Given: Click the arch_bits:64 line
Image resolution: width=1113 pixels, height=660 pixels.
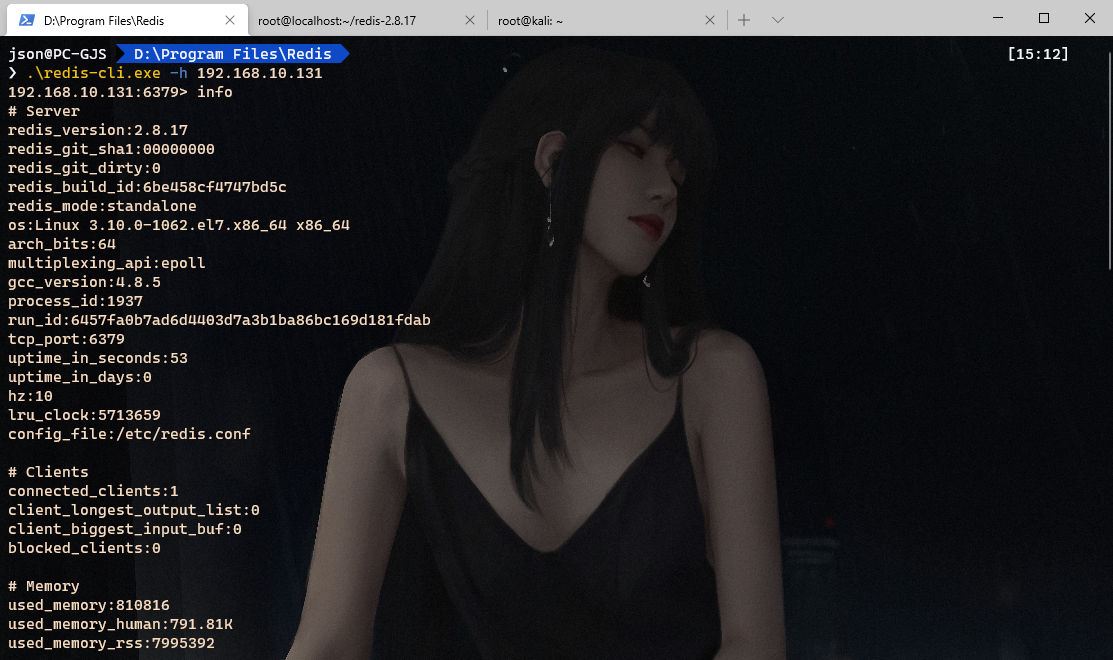Looking at the screenshot, I should pos(62,244).
